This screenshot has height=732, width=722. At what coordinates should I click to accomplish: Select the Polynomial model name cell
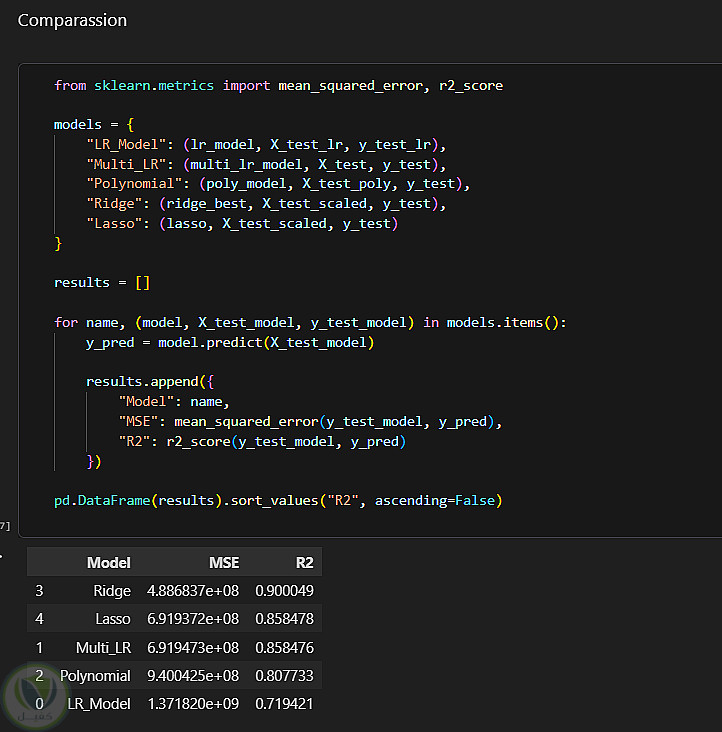[x=95, y=676]
